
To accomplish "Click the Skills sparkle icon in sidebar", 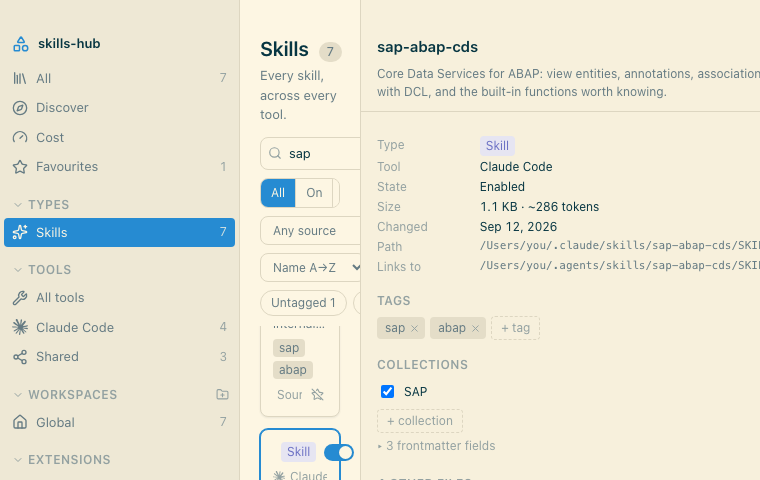I will pos(20,232).
